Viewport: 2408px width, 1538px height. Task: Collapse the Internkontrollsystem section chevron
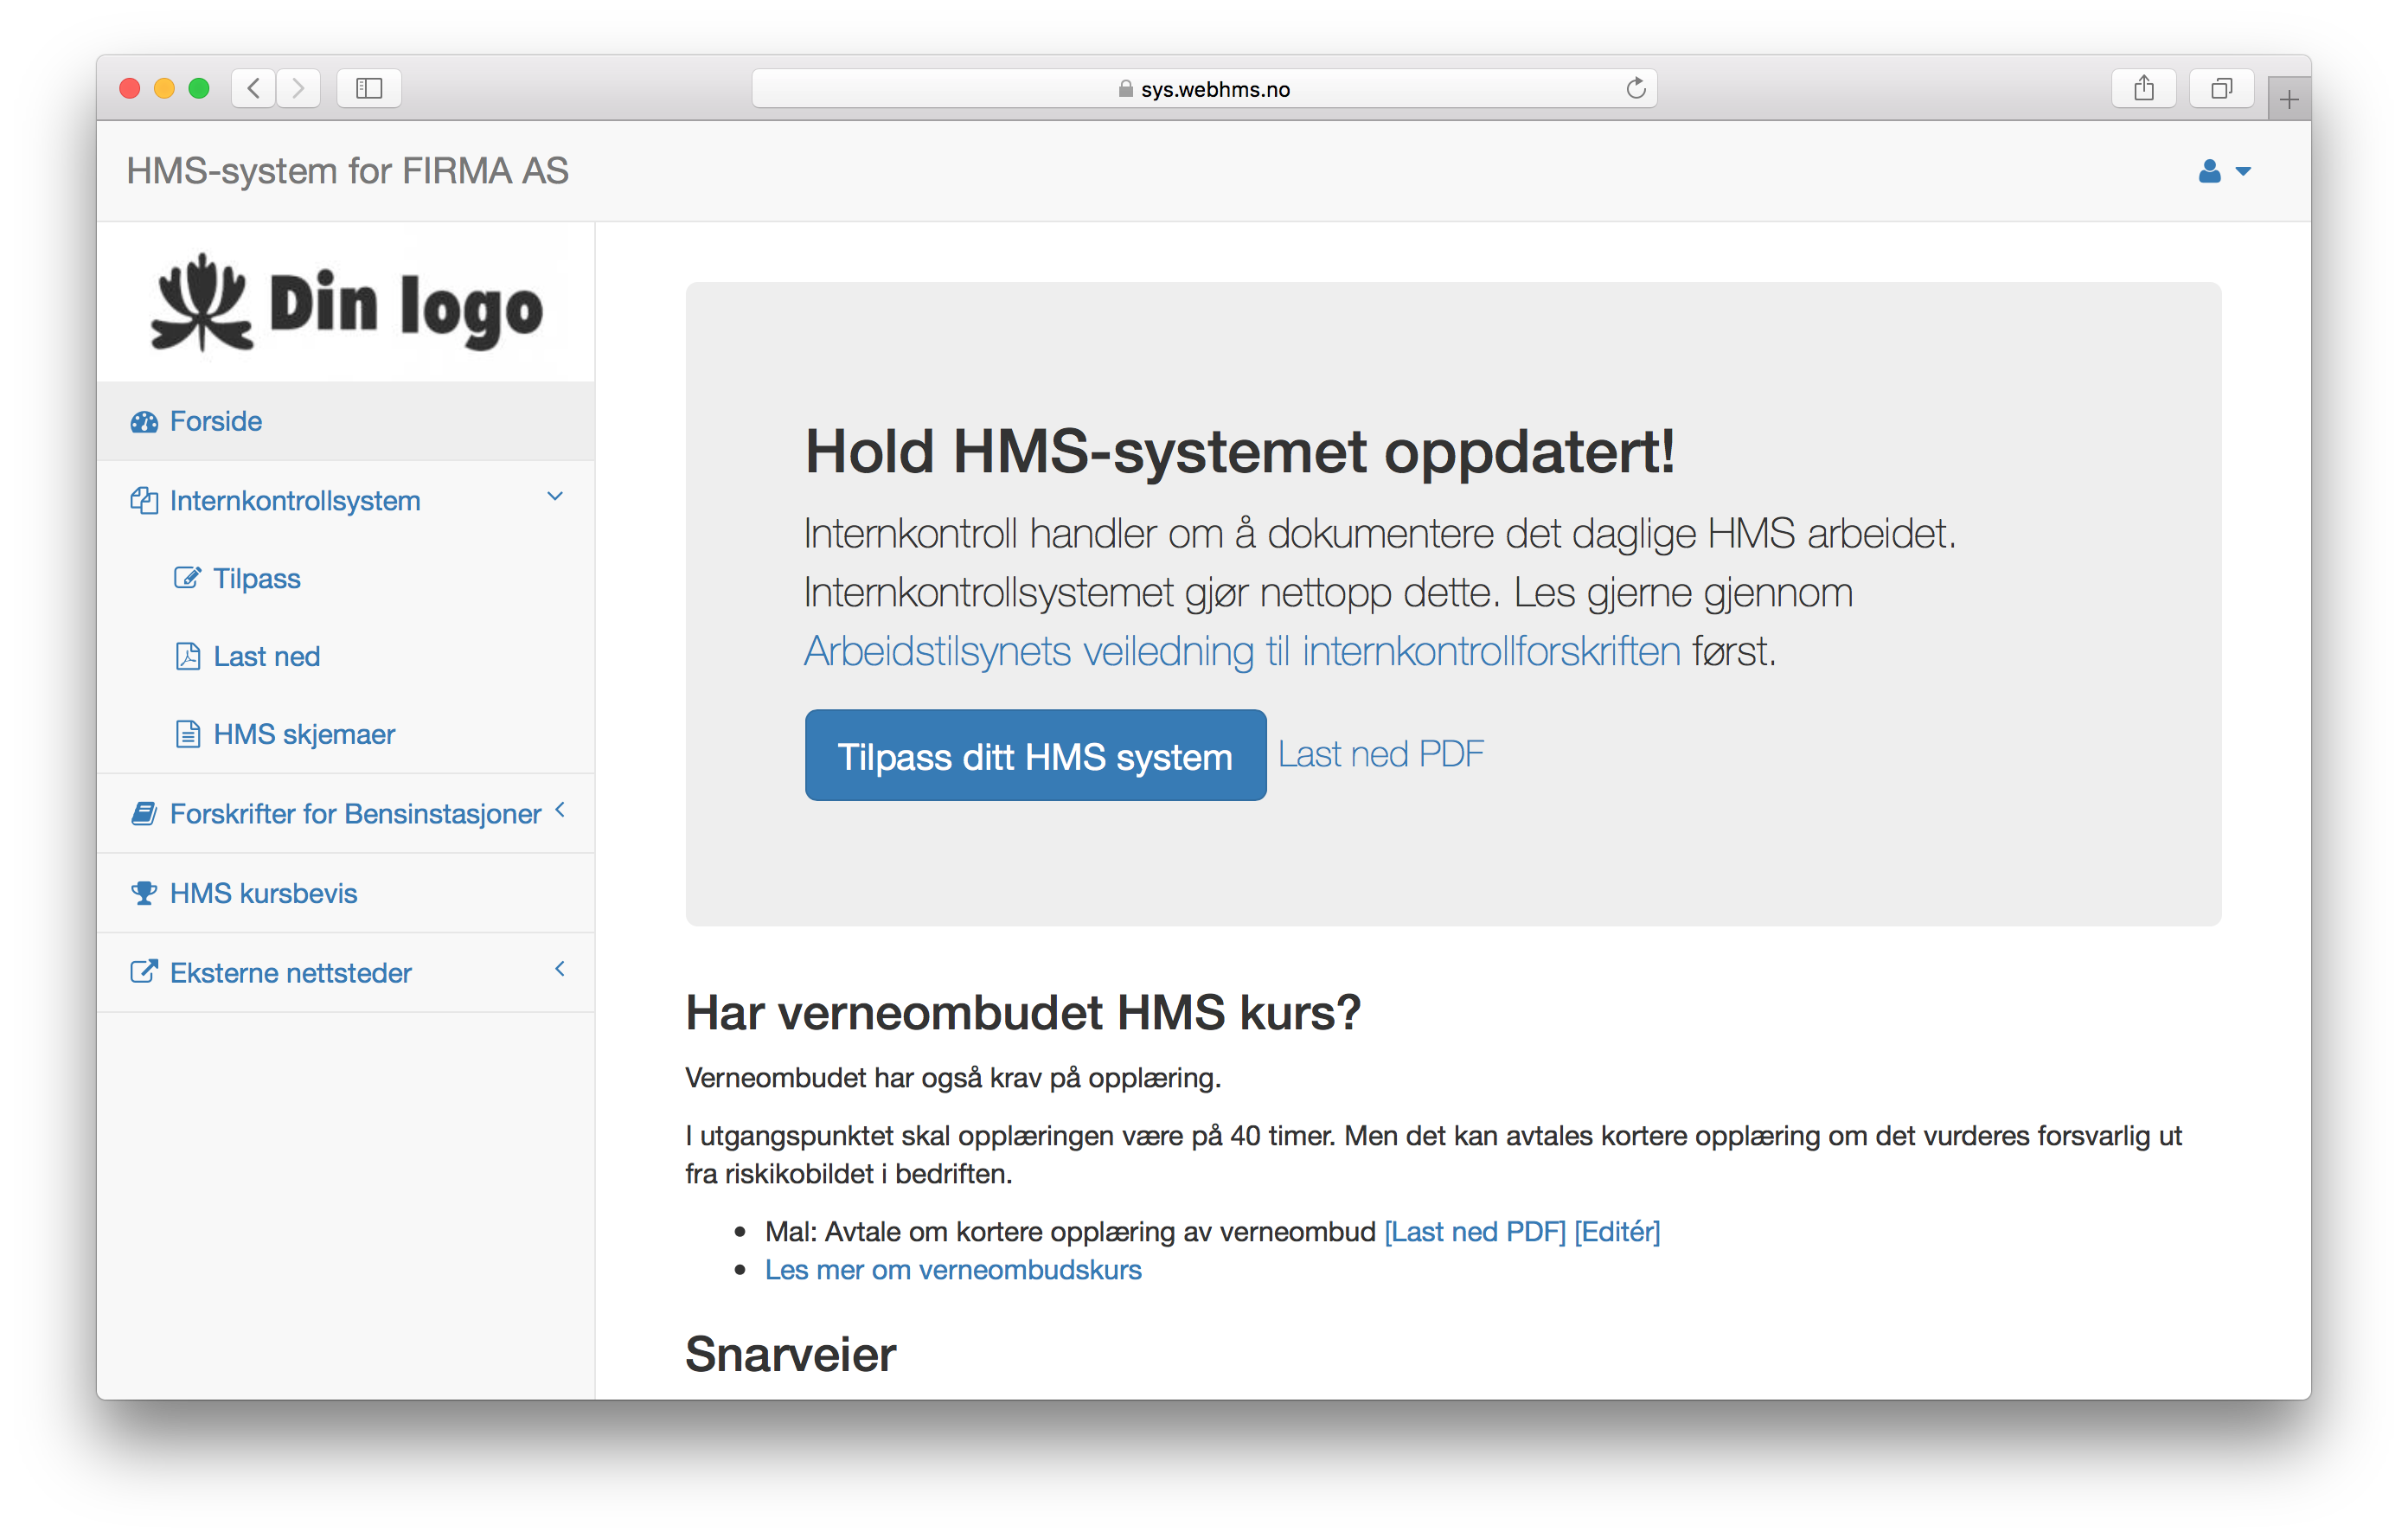[x=555, y=497]
